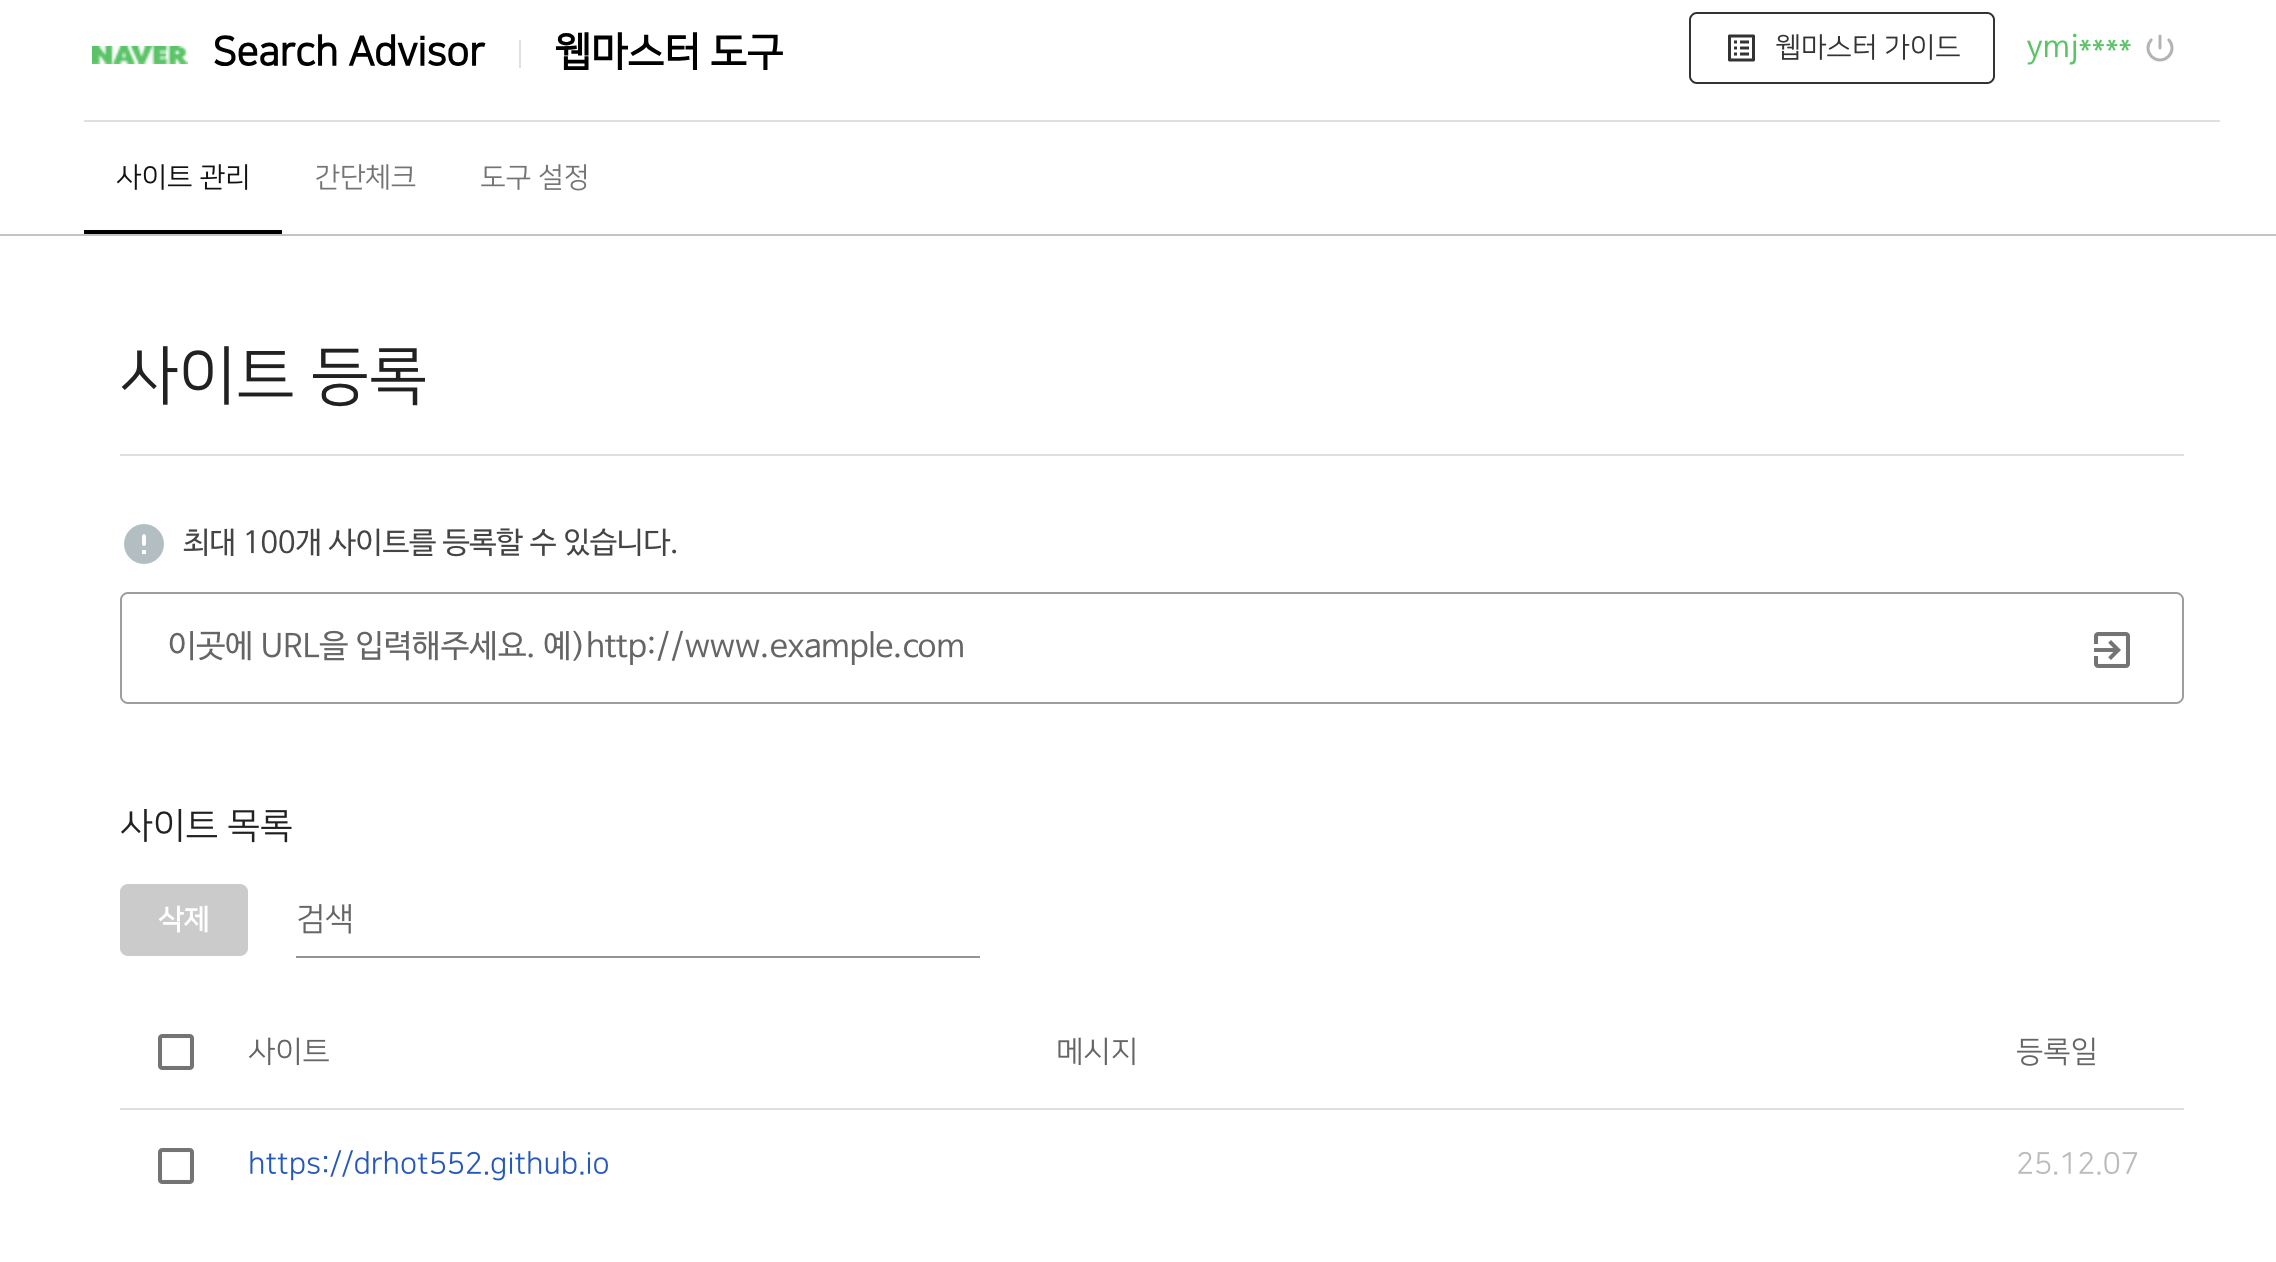2276x1262 pixels.
Task: Click the logout power icon
Action: click(2159, 46)
